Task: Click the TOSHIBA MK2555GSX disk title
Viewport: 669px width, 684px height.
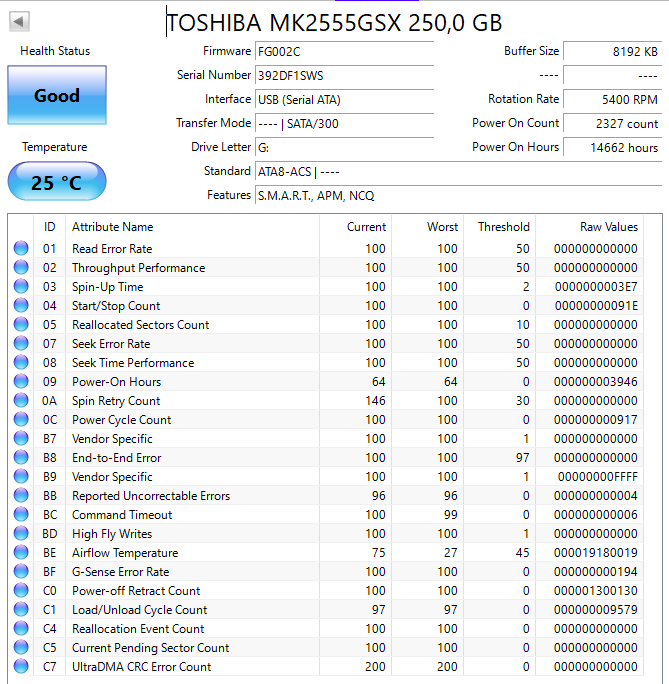Action: point(334,23)
